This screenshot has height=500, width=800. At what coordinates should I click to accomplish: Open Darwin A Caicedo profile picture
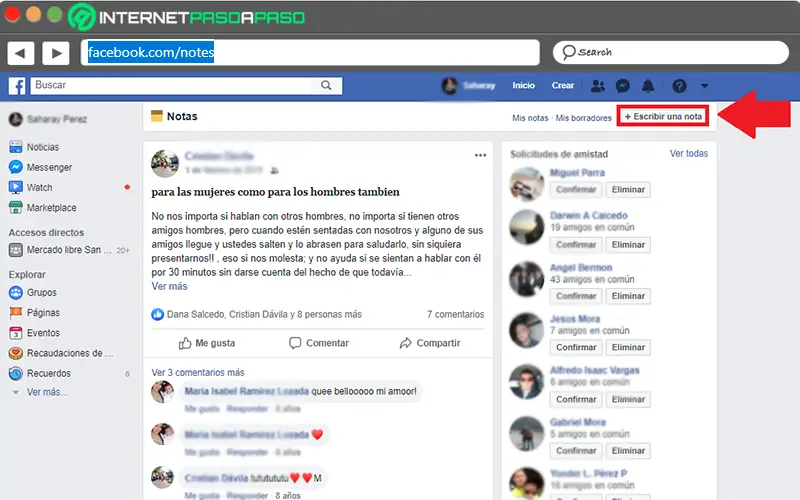point(527,227)
